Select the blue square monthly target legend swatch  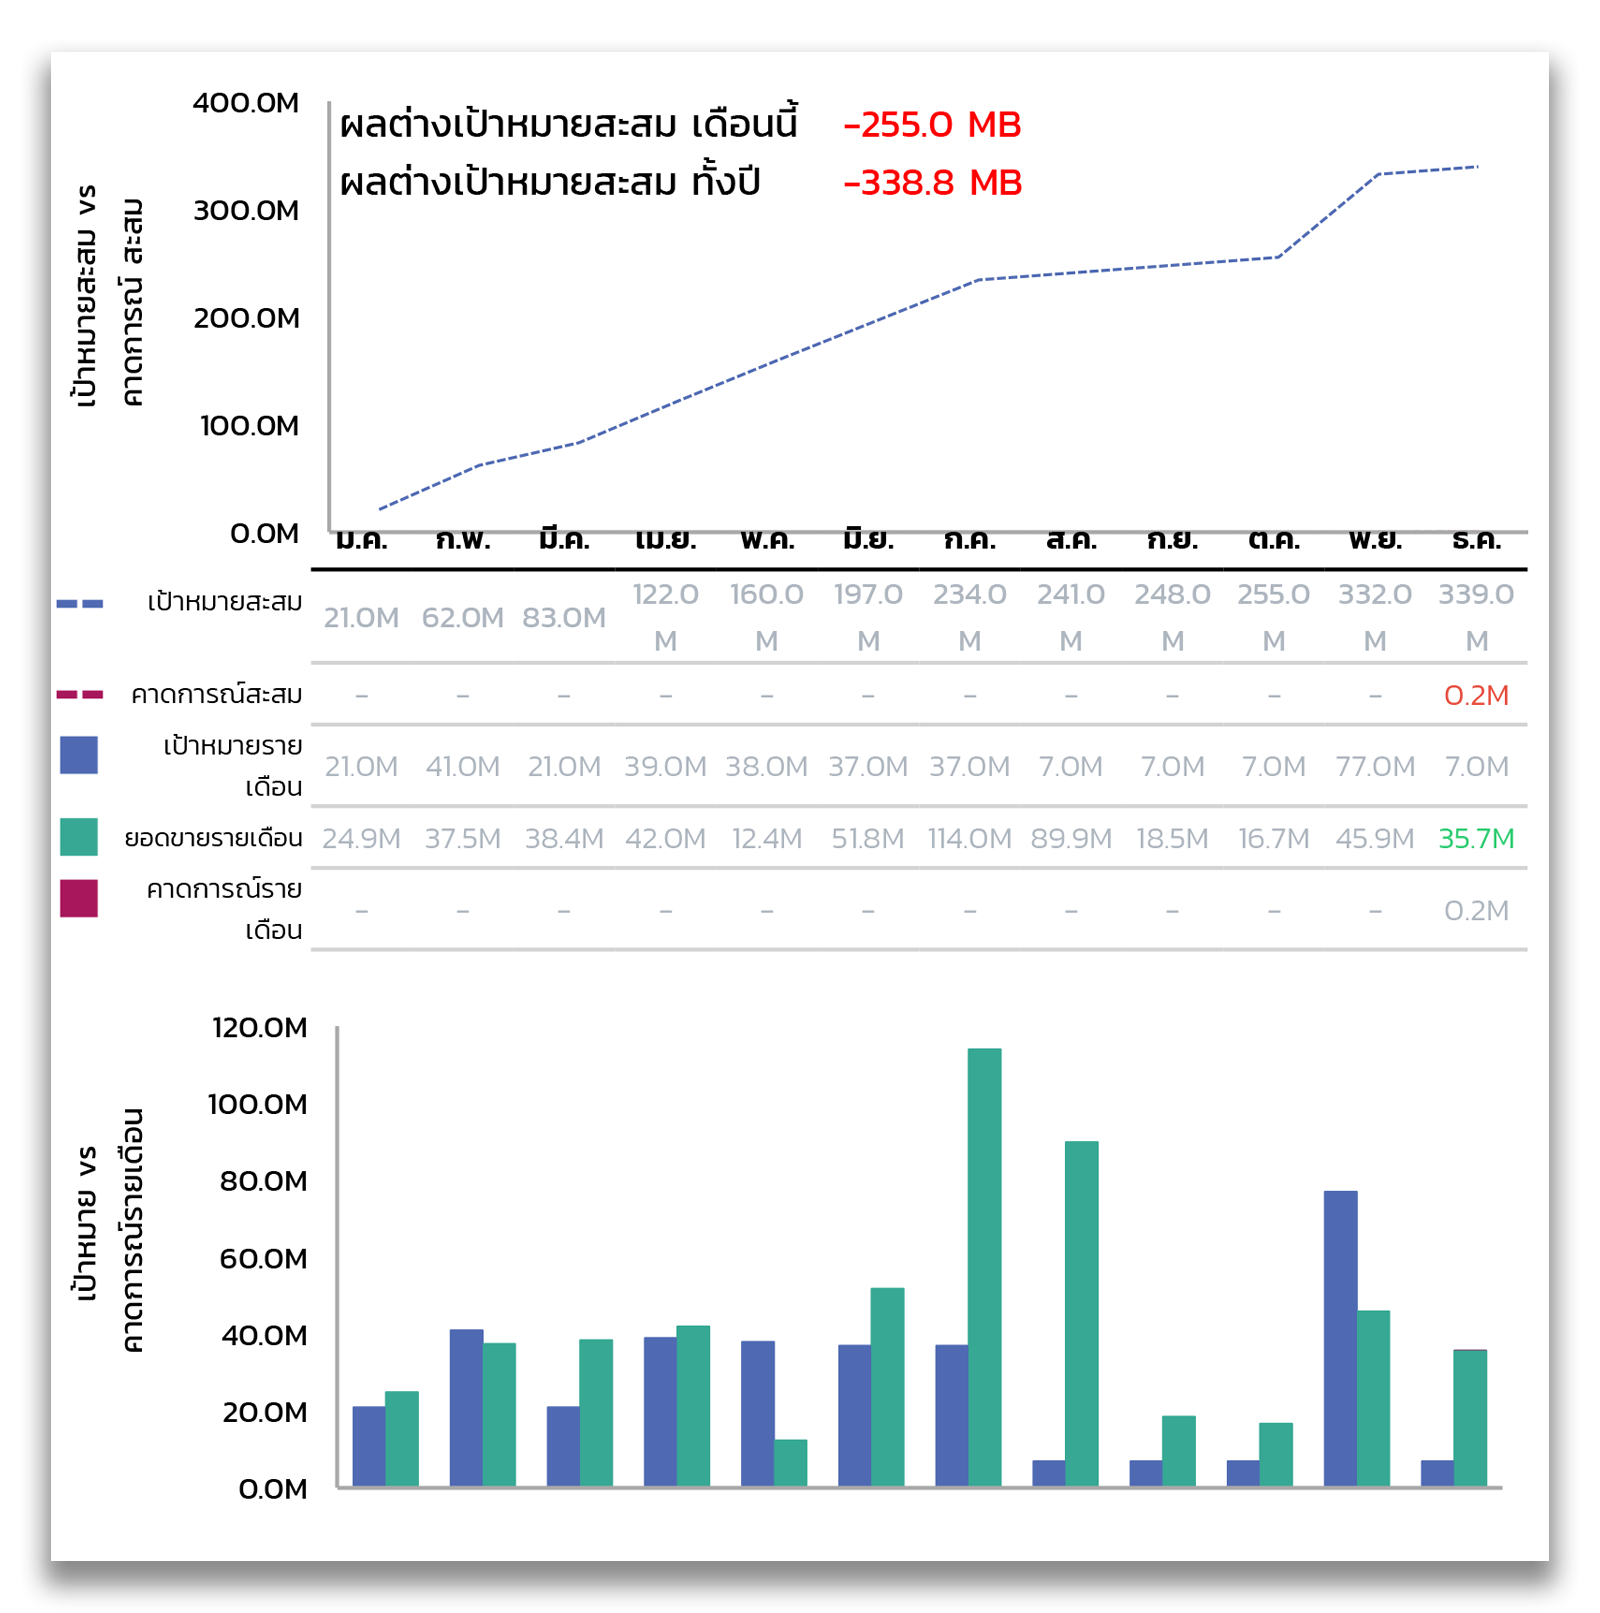click(x=79, y=755)
